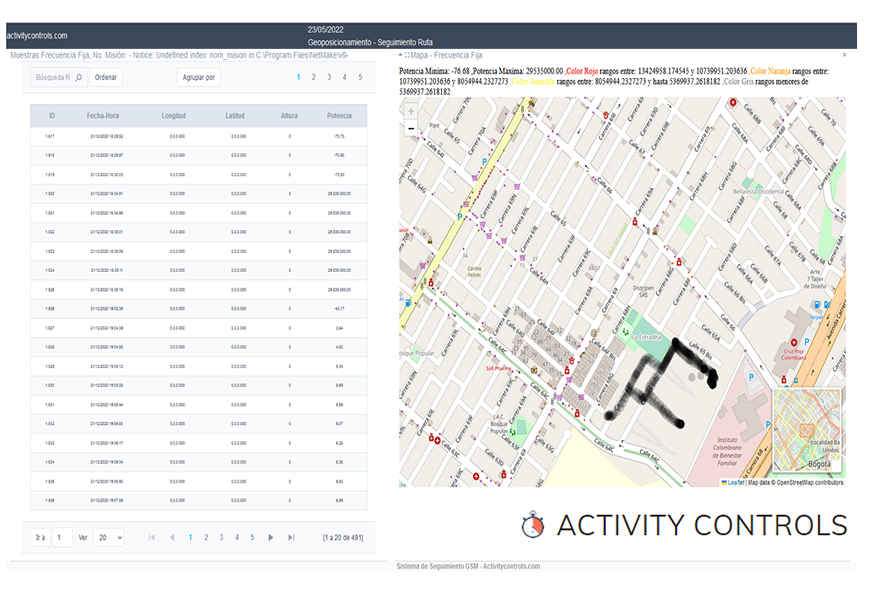Click the 'Color Rojo' legend text
The image size is (890, 597).
581,71
